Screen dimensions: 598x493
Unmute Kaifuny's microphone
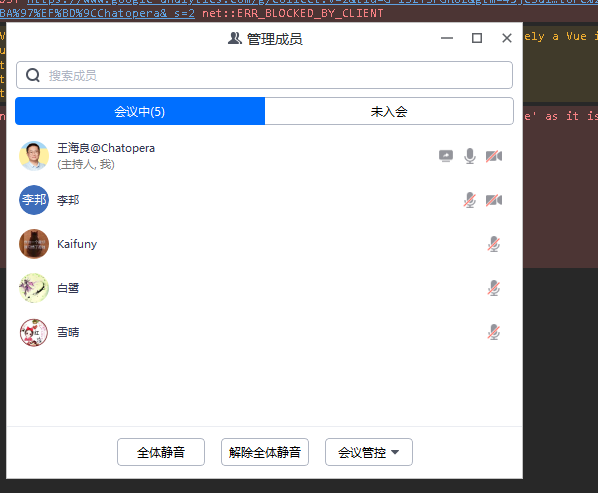494,244
